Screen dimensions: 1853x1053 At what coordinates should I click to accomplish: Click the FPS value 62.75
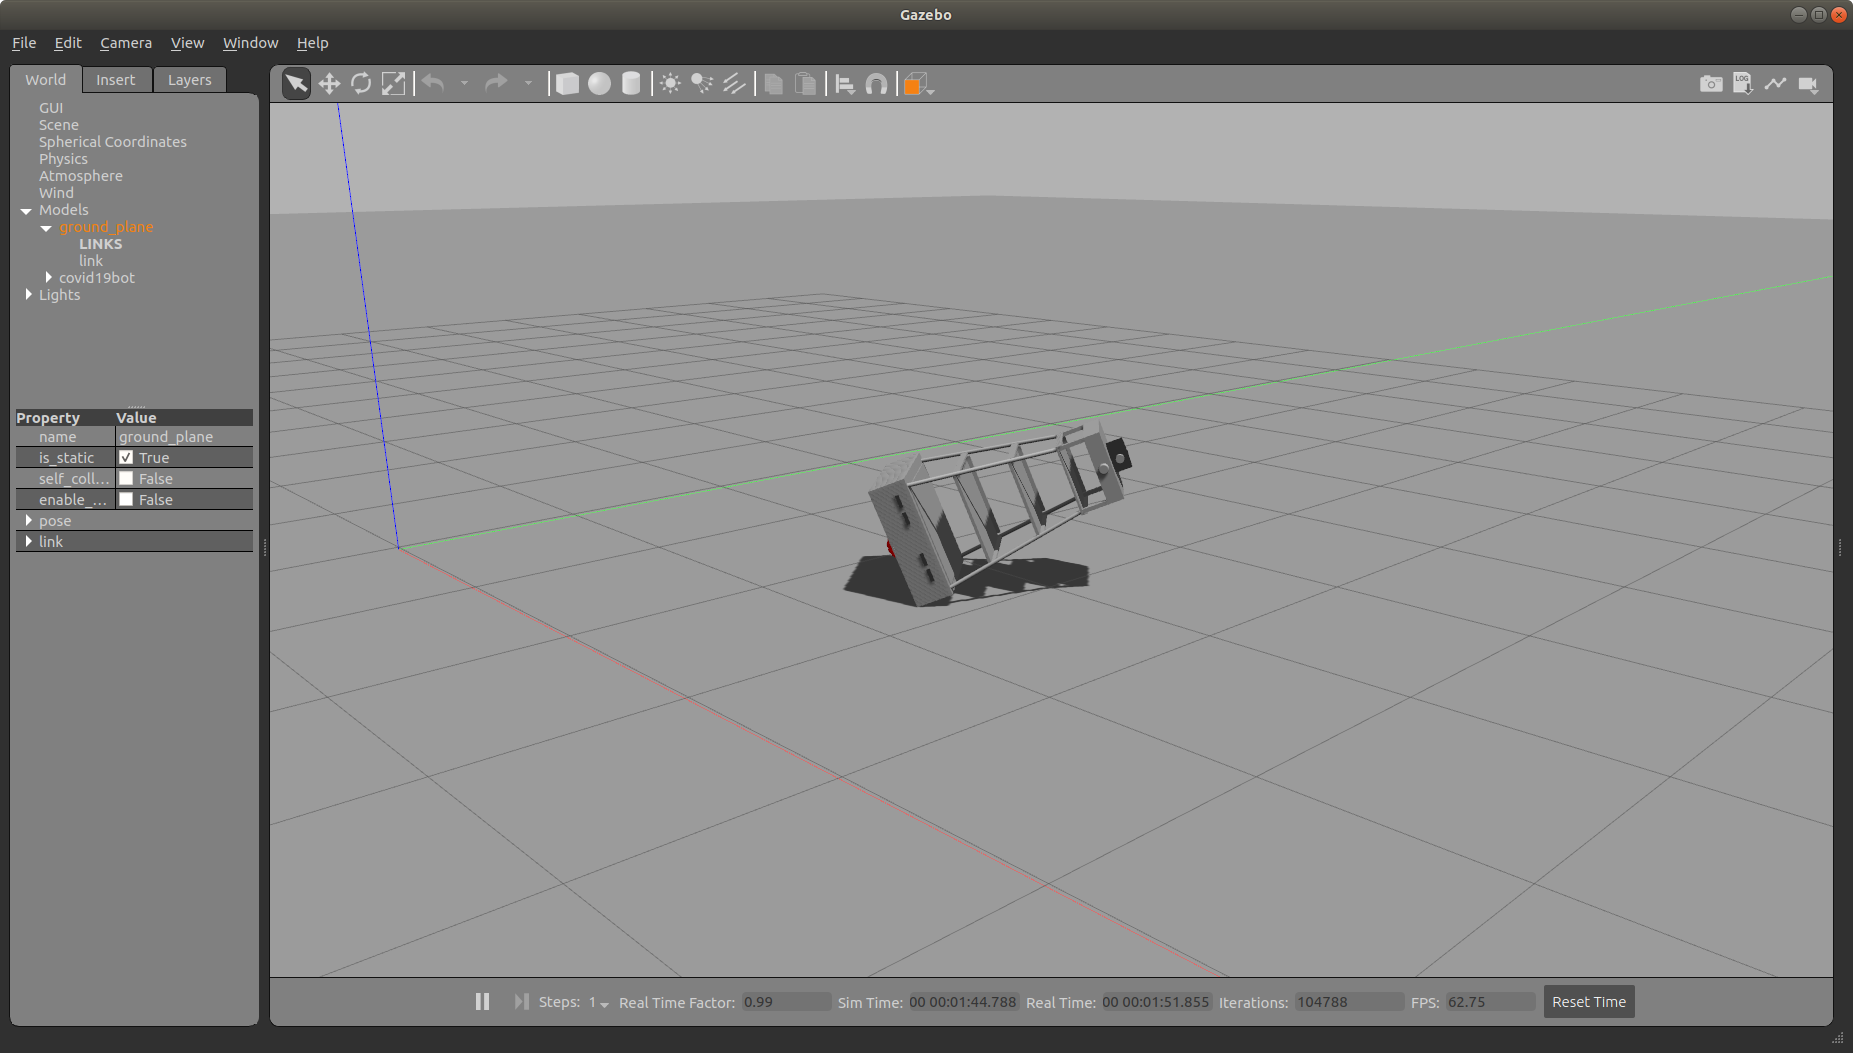click(x=1490, y=1002)
